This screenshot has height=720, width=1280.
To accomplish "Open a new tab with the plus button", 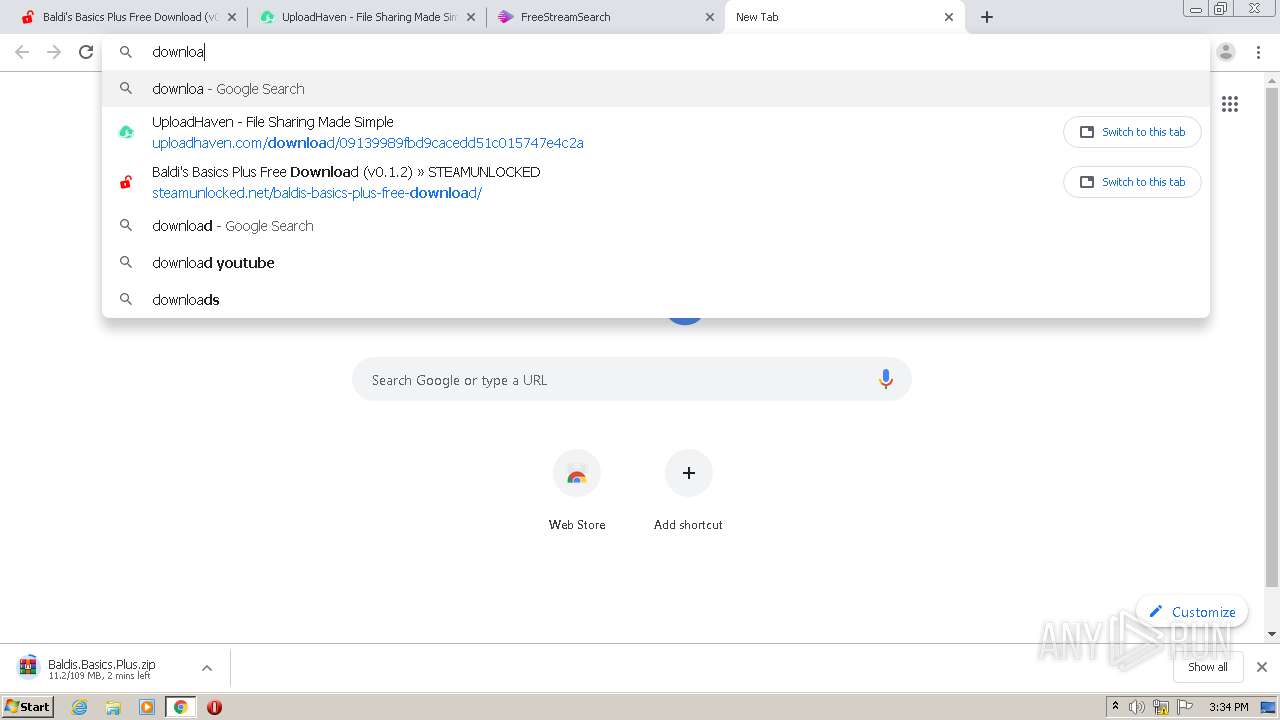I will point(987,17).
